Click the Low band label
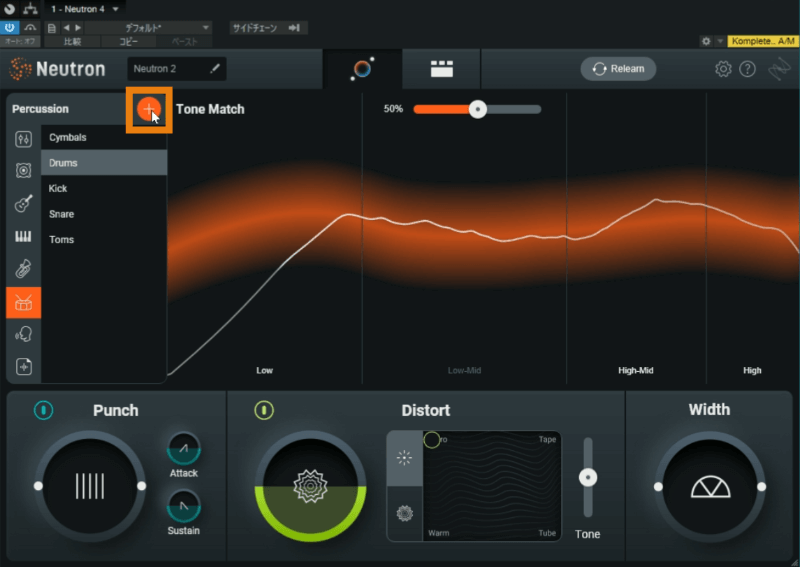The width and height of the screenshot is (800, 567). point(264,371)
